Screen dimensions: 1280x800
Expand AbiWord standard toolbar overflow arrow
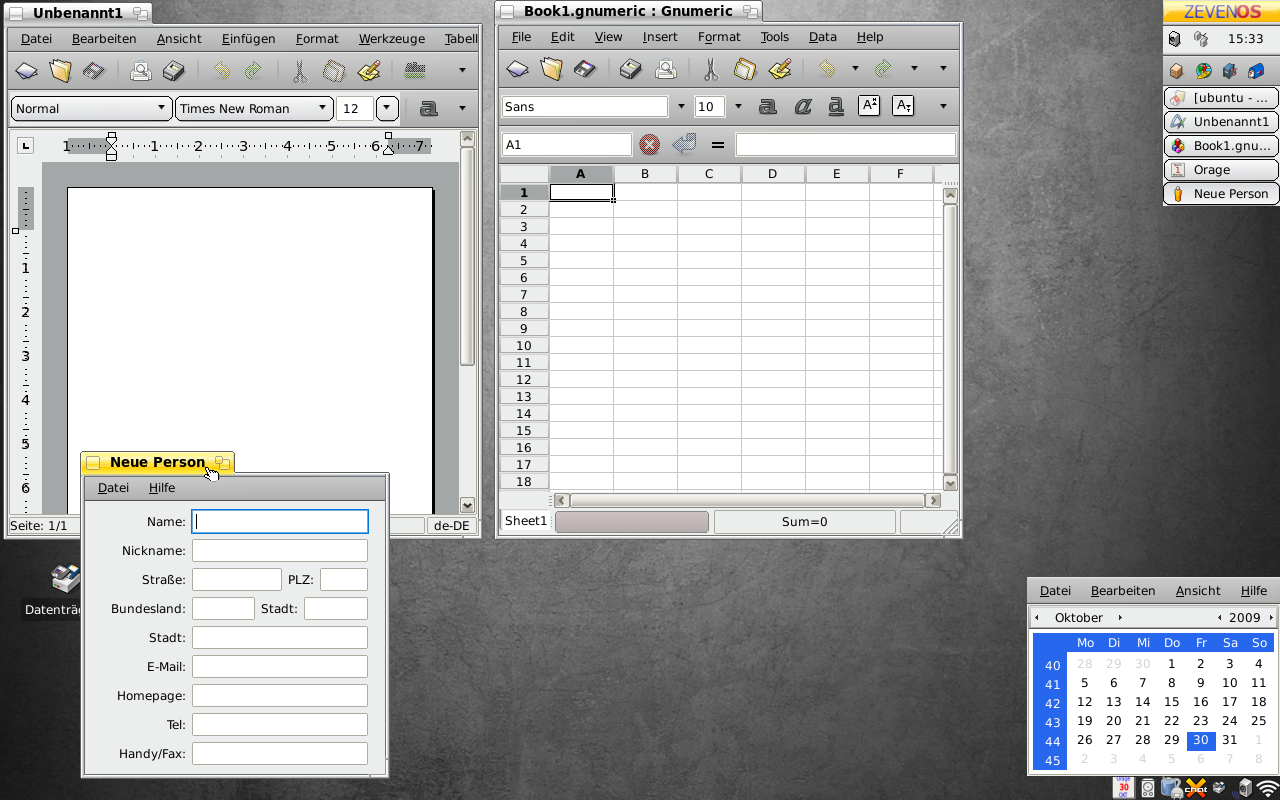click(x=462, y=70)
